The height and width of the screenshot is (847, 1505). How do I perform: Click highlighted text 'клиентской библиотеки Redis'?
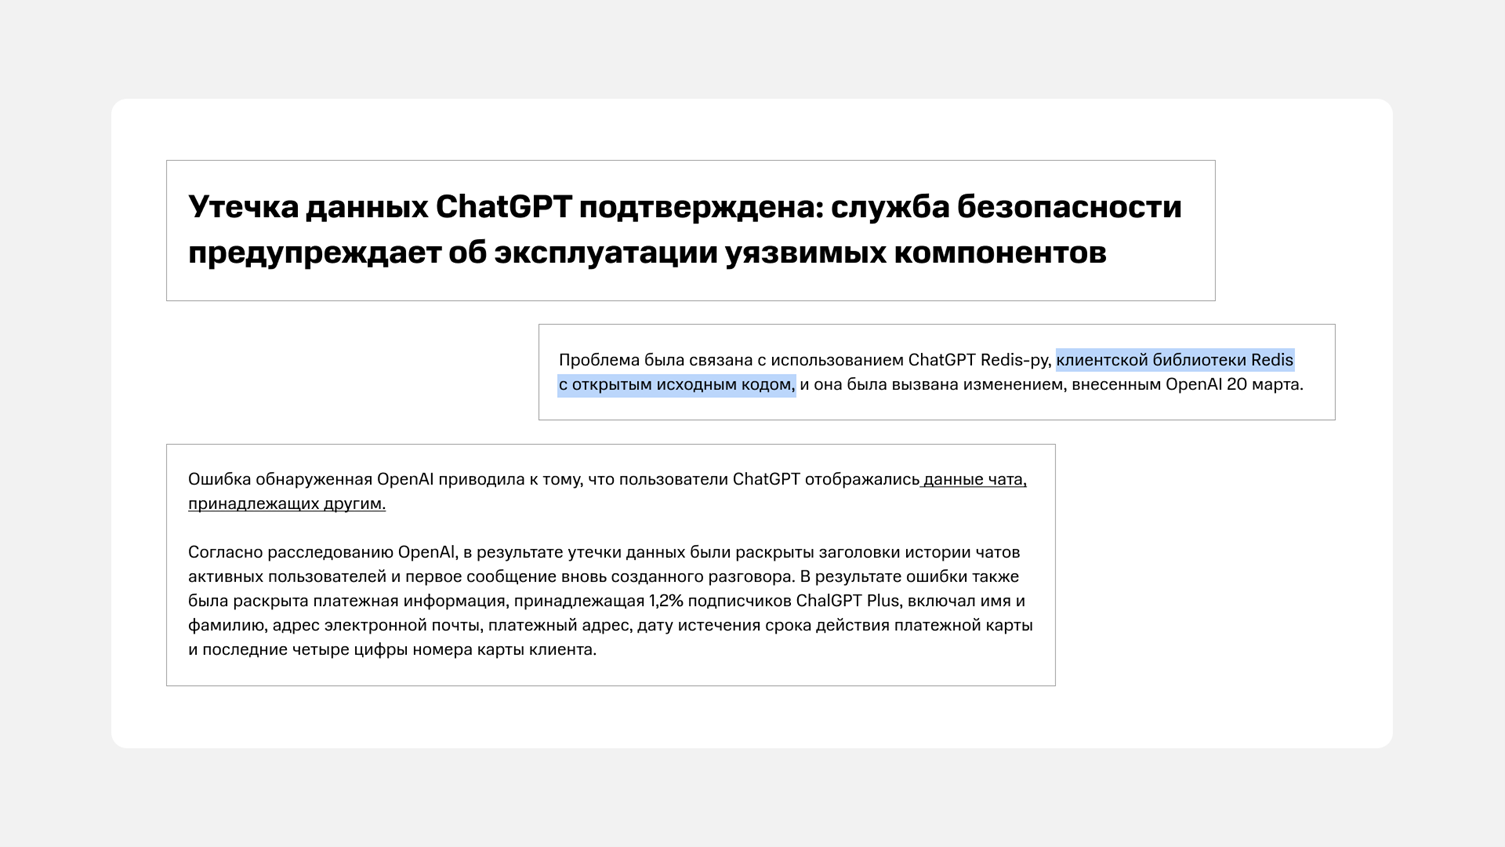coord(1174,360)
